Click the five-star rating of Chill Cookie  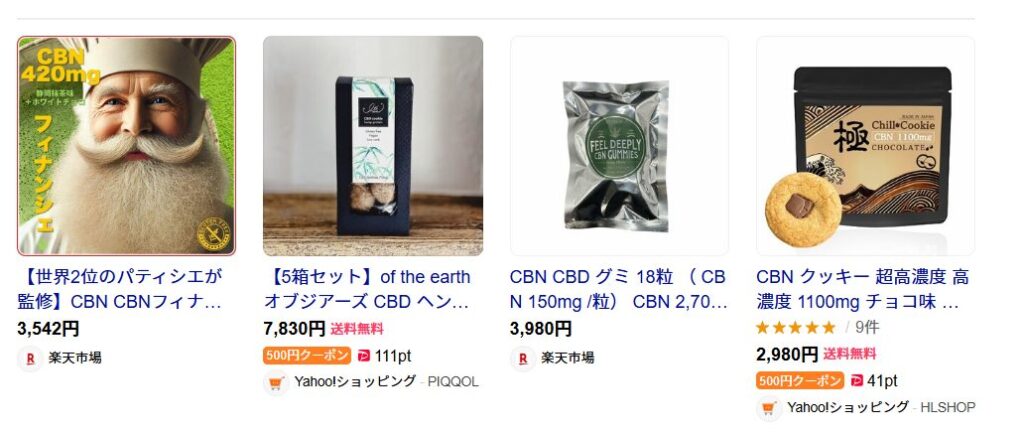(x=795, y=328)
